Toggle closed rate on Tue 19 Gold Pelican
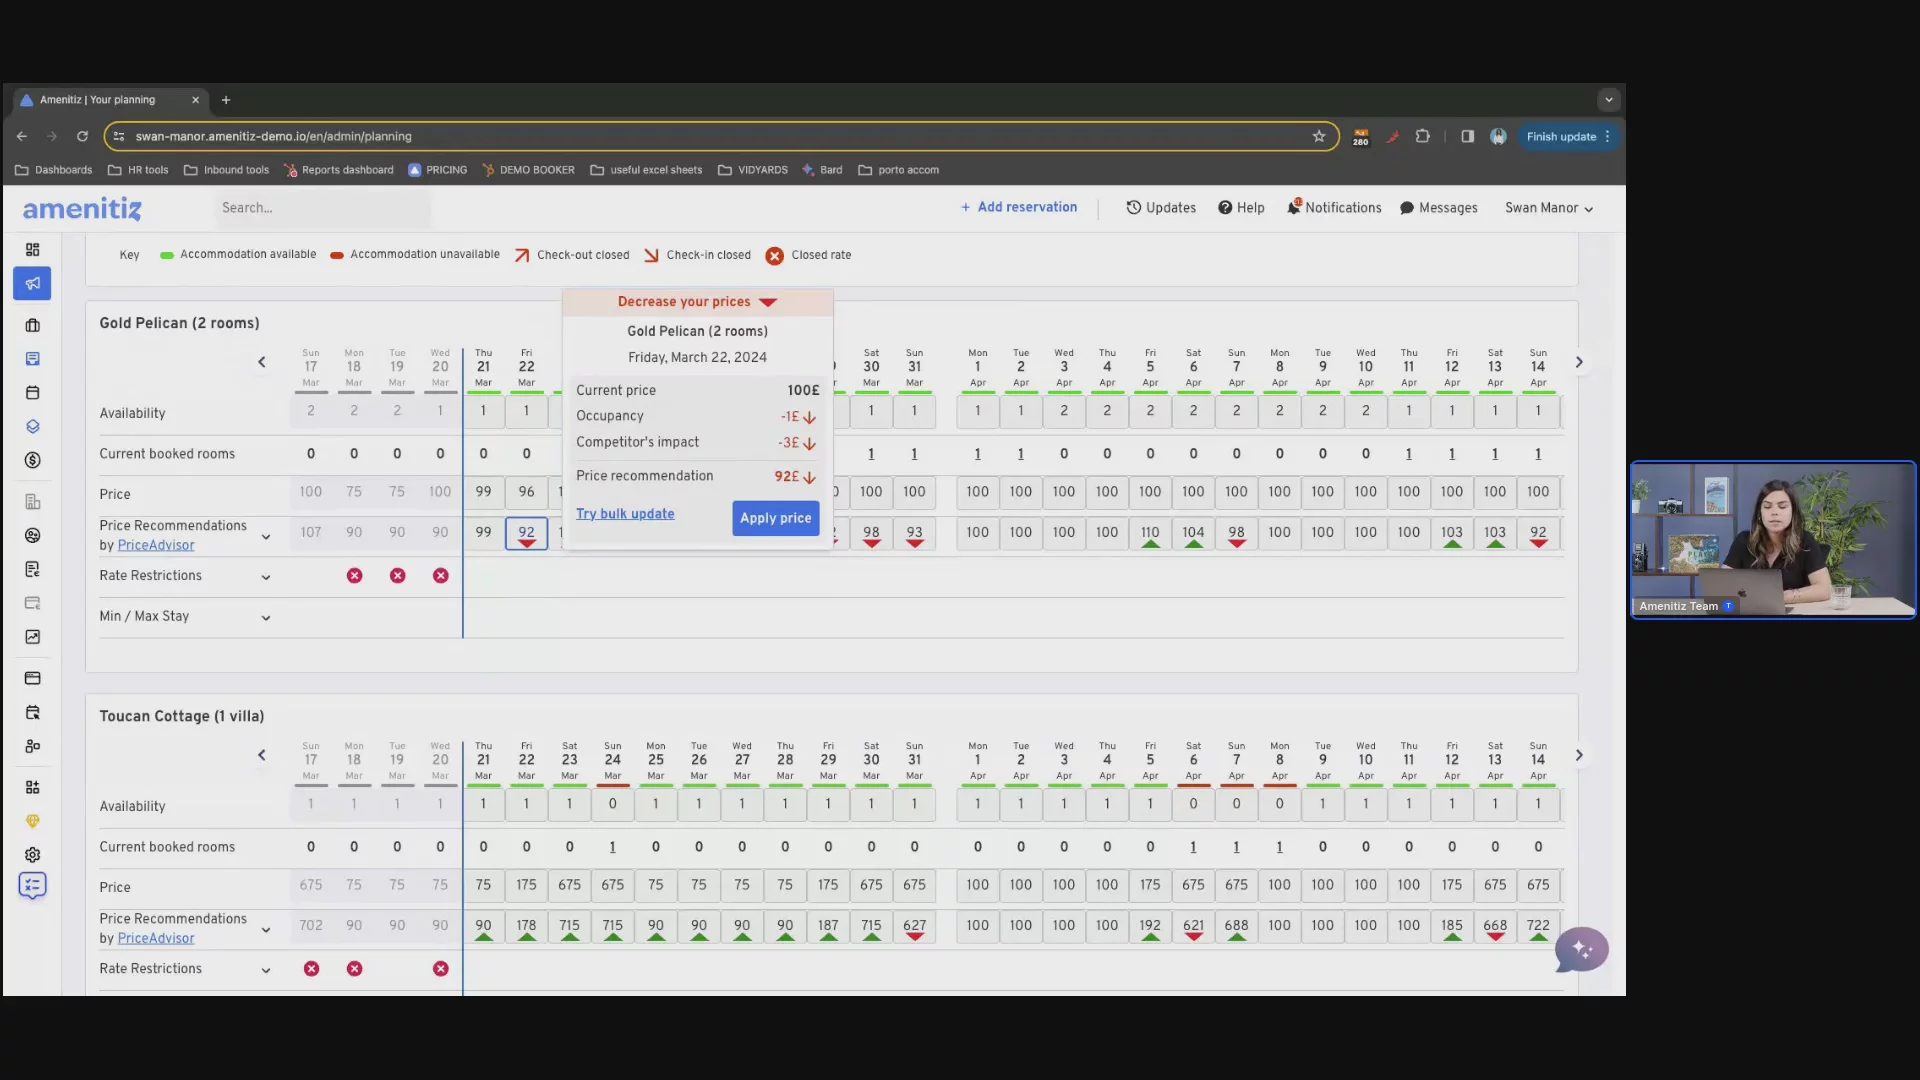The width and height of the screenshot is (1920, 1080). pos(397,576)
